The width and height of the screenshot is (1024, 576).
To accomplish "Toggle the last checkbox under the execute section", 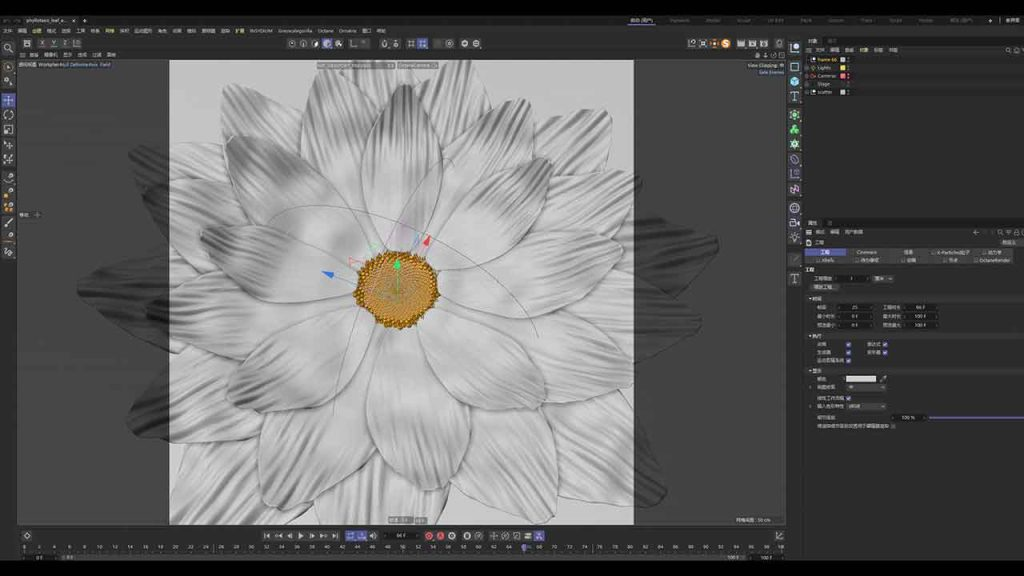I will 848,360.
